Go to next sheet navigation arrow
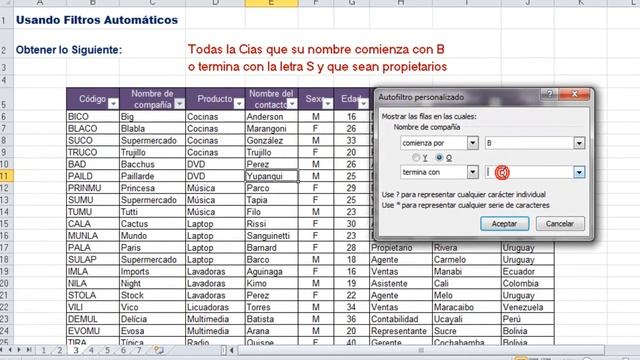640x360 pixels. pos(19,350)
